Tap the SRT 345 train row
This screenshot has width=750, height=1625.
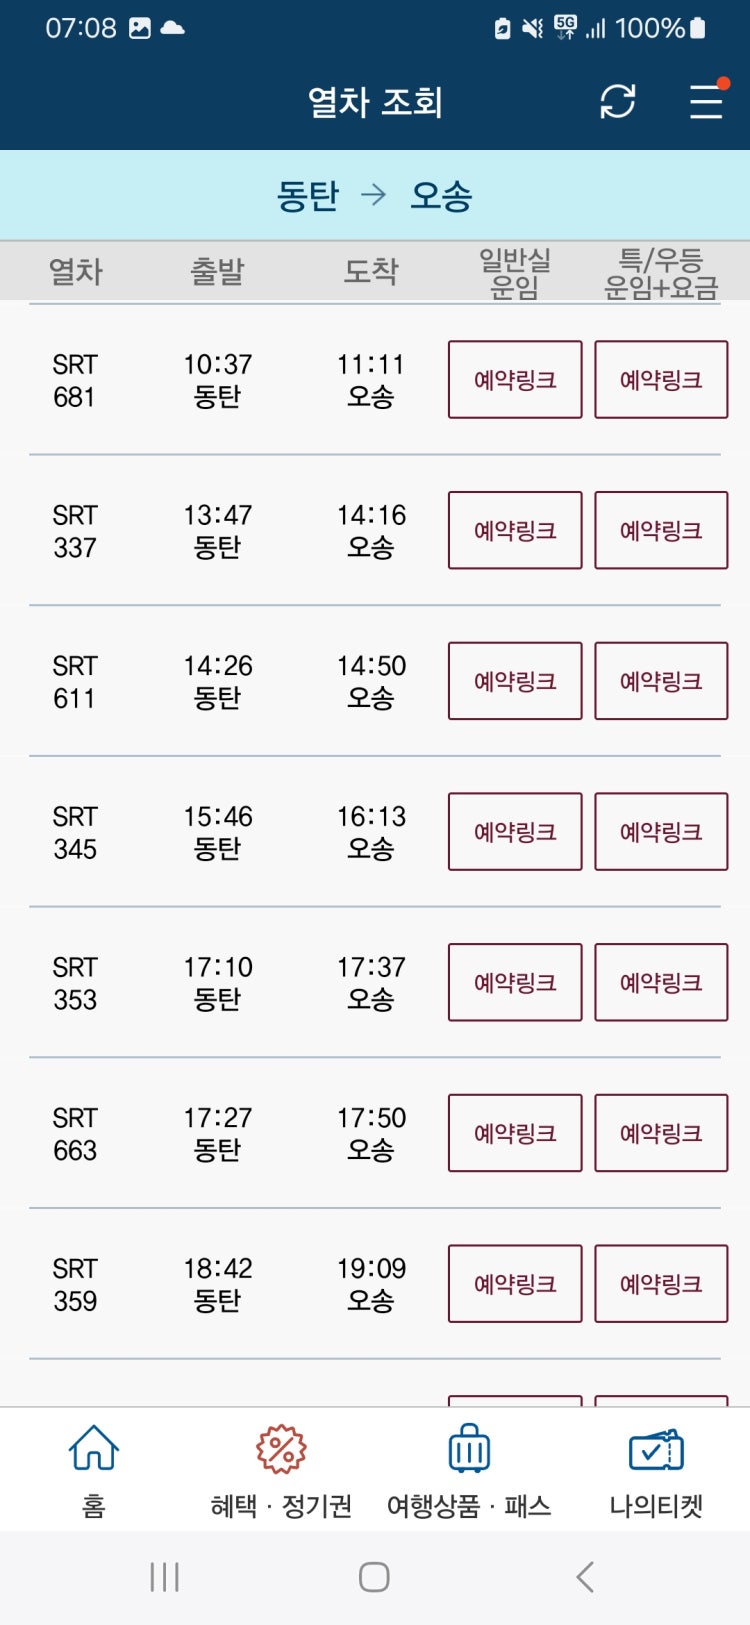pos(375,832)
